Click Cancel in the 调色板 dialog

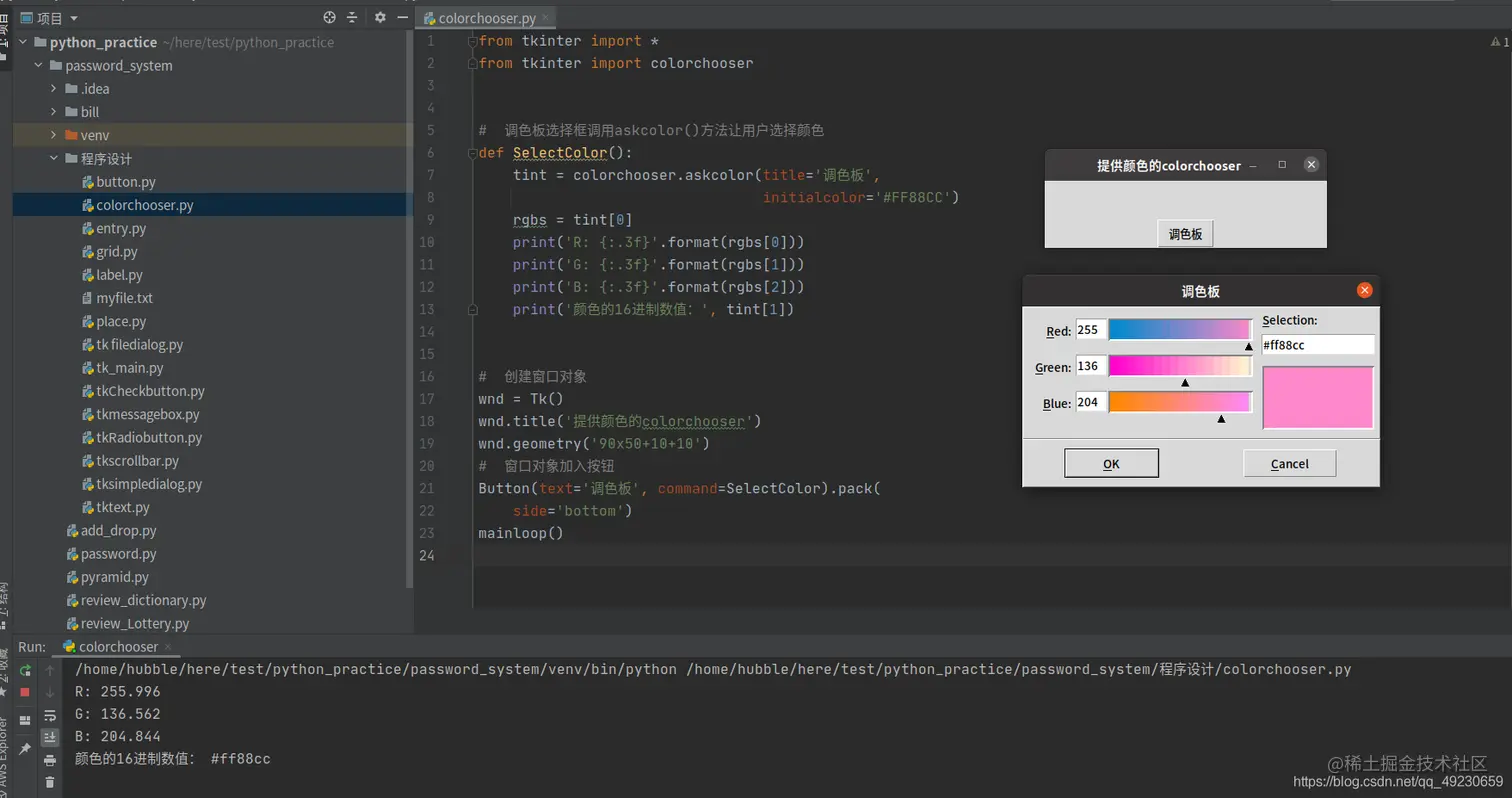(x=1289, y=463)
